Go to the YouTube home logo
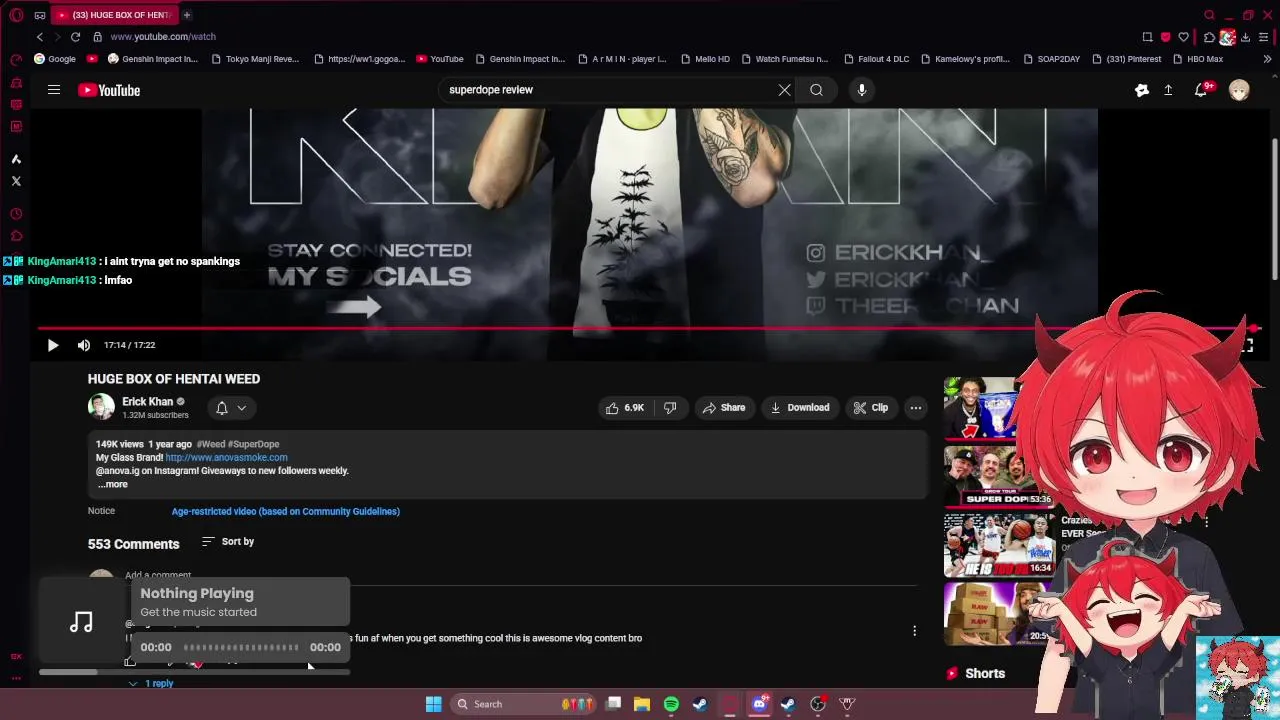This screenshot has width=1280, height=720. click(109, 90)
